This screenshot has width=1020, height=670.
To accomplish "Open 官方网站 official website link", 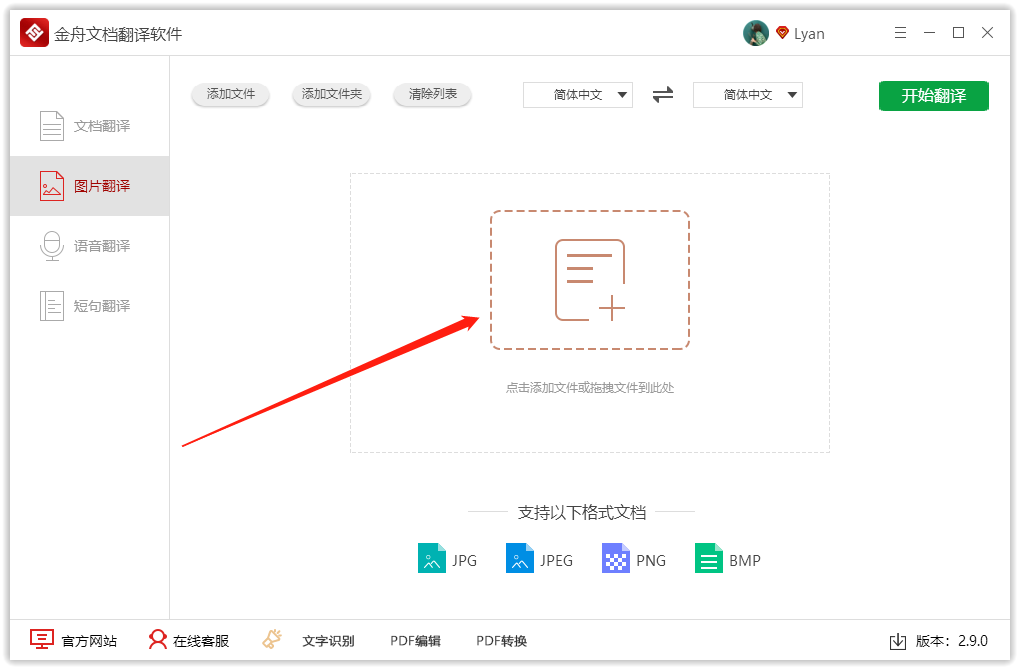I will [74, 641].
